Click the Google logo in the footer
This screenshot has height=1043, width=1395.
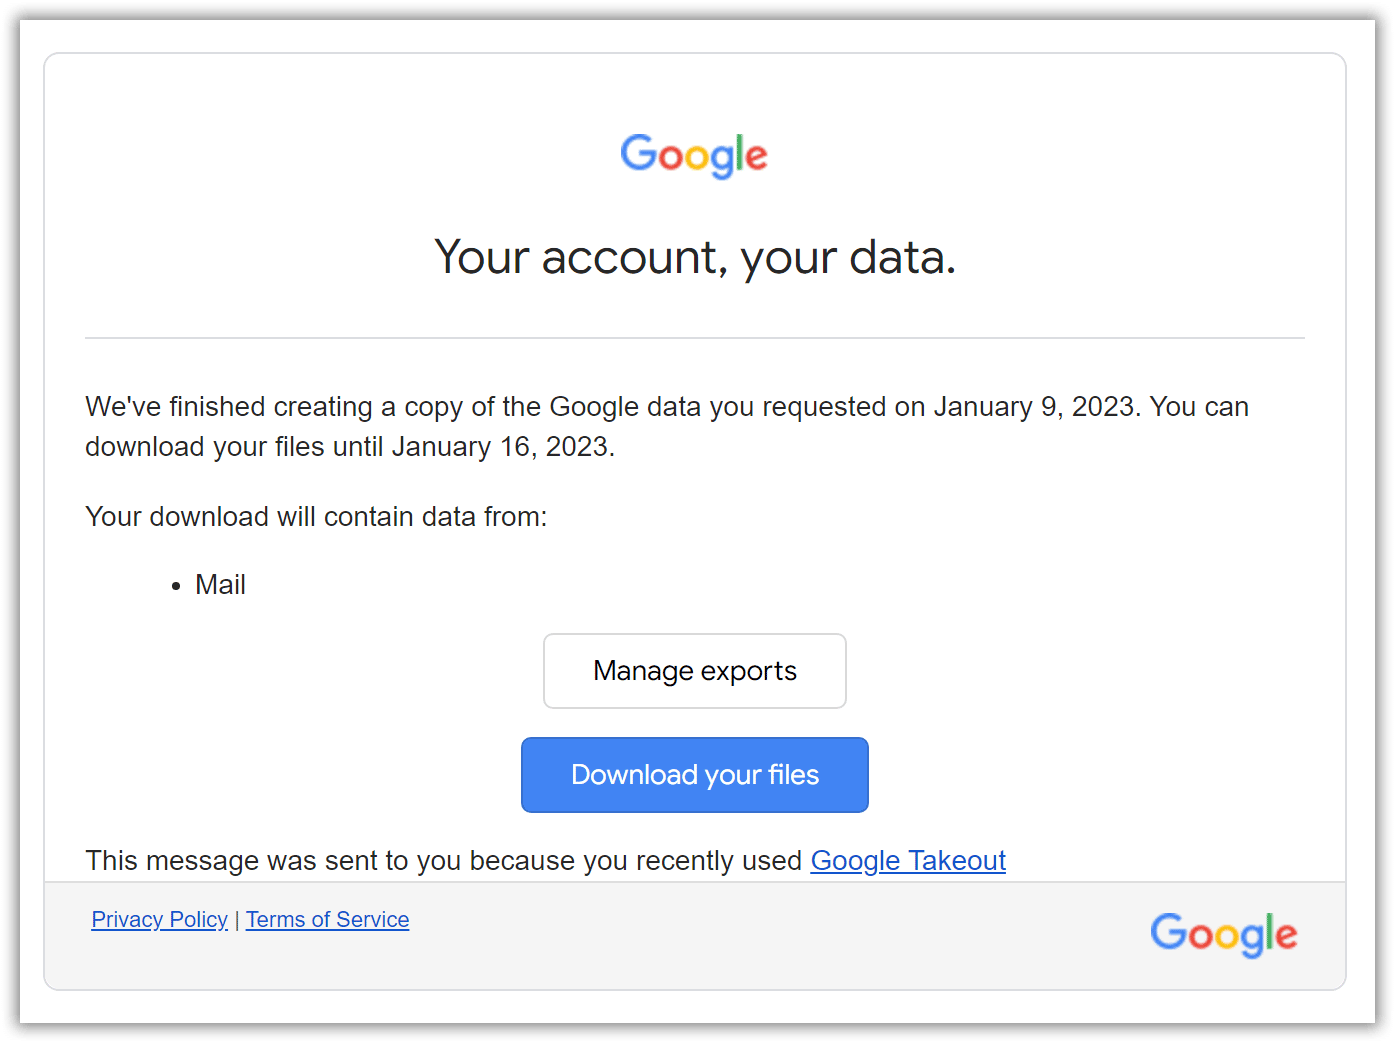click(x=1223, y=935)
